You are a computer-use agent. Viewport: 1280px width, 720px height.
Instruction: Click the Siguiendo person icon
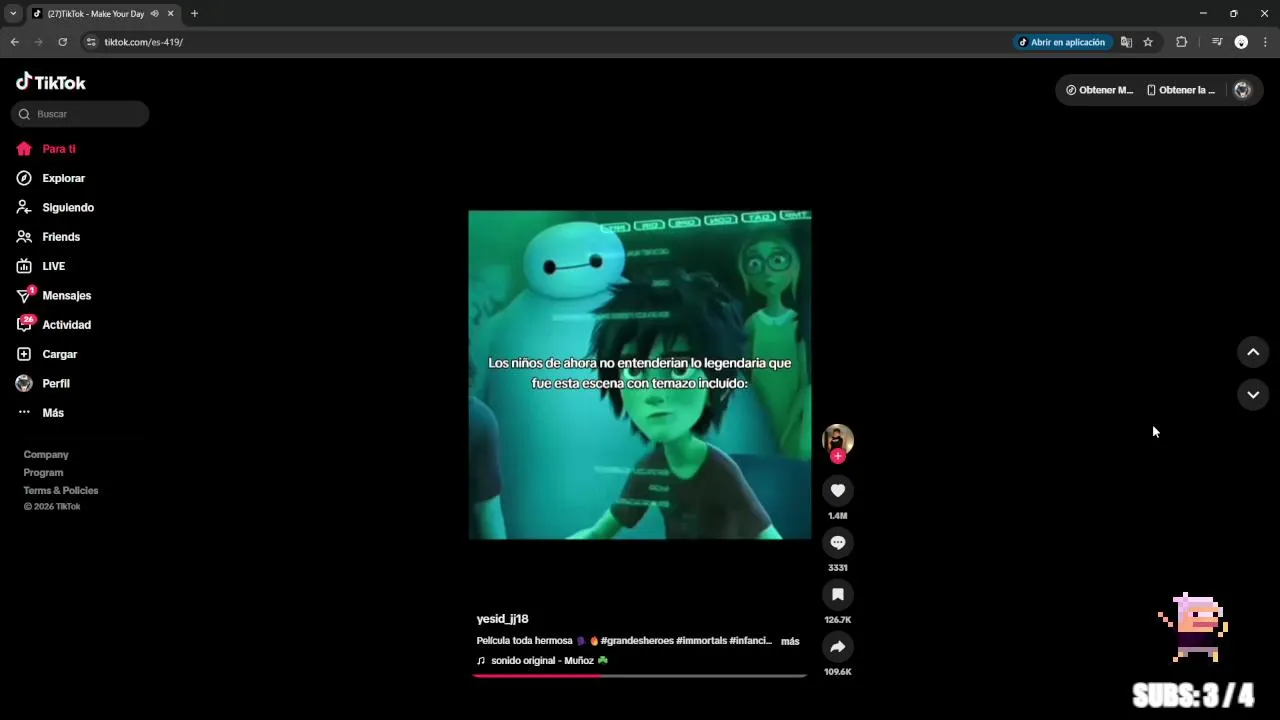(x=24, y=207)
